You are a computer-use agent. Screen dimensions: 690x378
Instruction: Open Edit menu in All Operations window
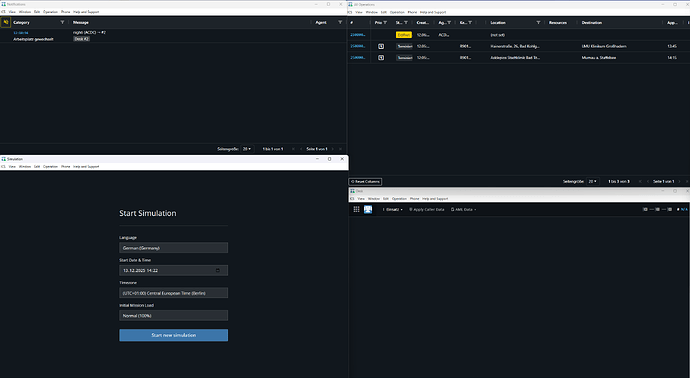[383, 12]
